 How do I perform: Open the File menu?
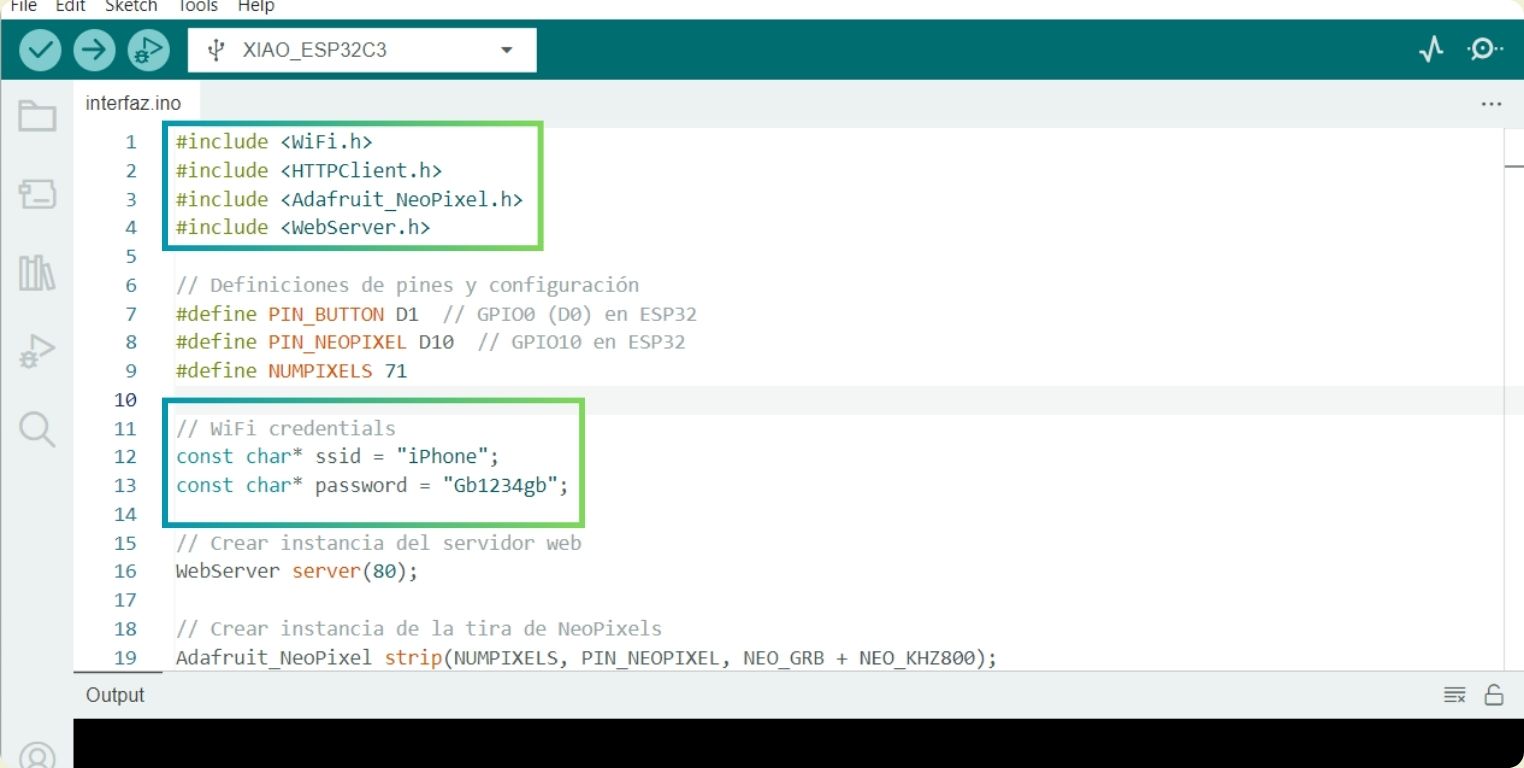23,6
